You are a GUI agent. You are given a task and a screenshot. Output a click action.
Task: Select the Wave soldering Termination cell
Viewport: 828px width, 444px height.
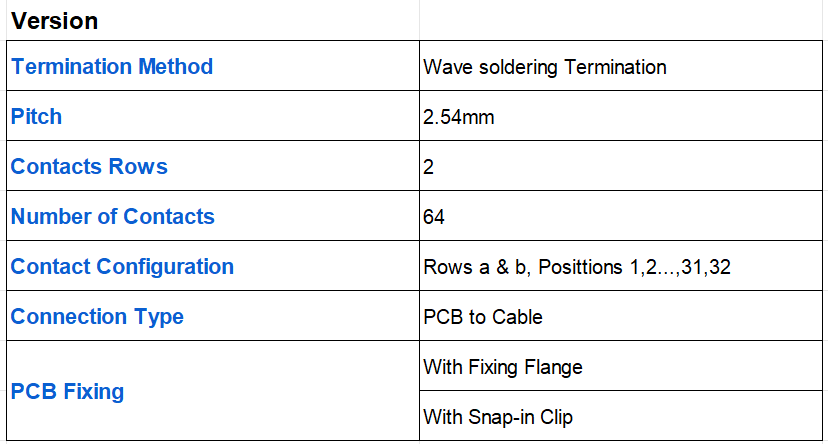621,65
